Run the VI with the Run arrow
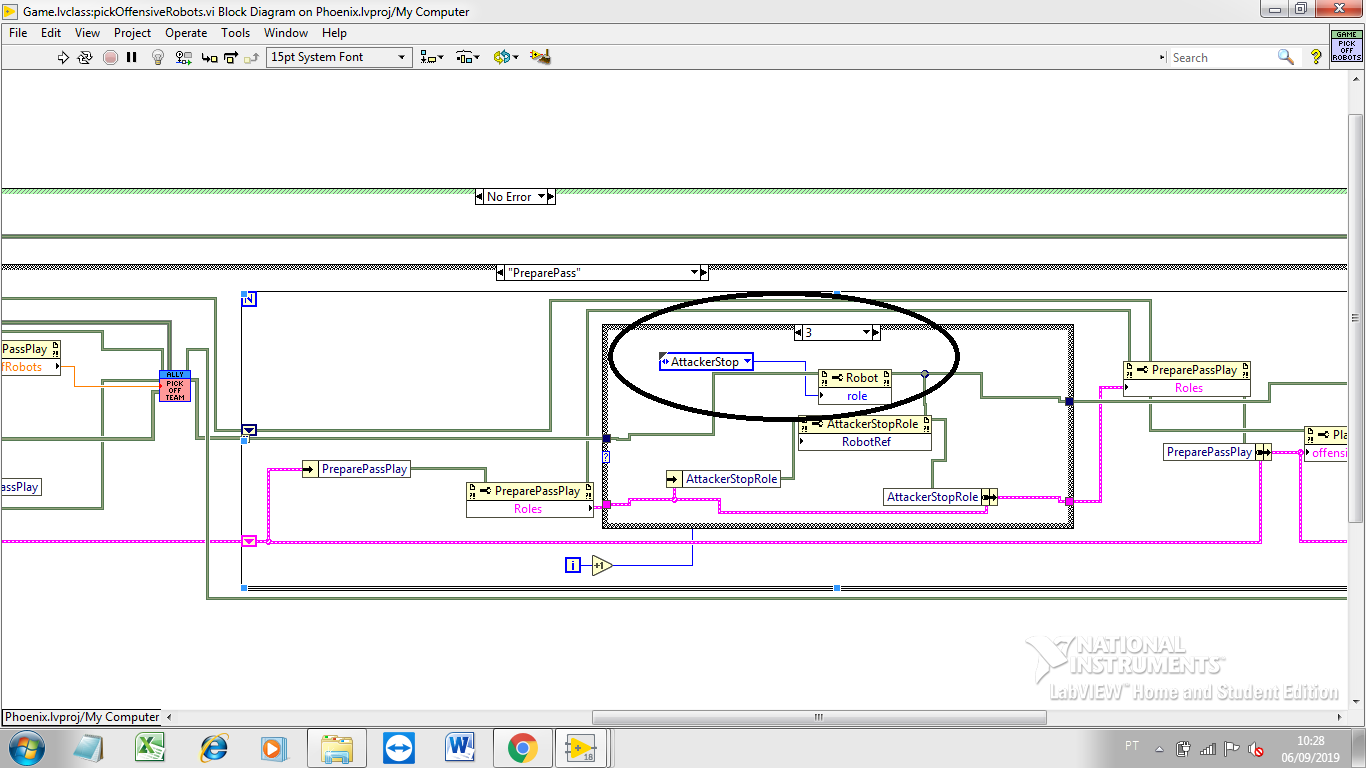 pyautogui.click(x=64, y=57)
